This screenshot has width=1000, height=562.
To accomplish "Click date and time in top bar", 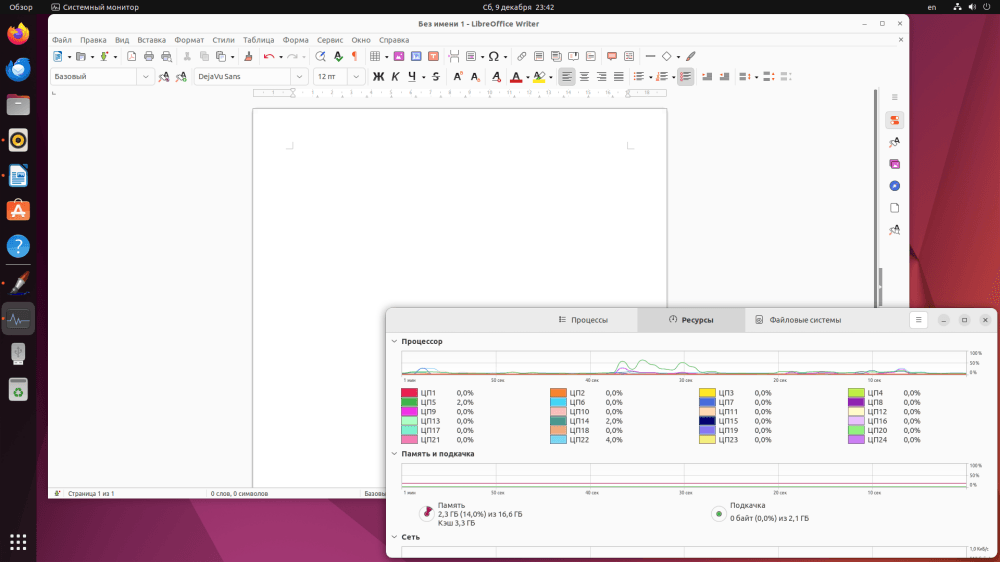I will (518, 7).
